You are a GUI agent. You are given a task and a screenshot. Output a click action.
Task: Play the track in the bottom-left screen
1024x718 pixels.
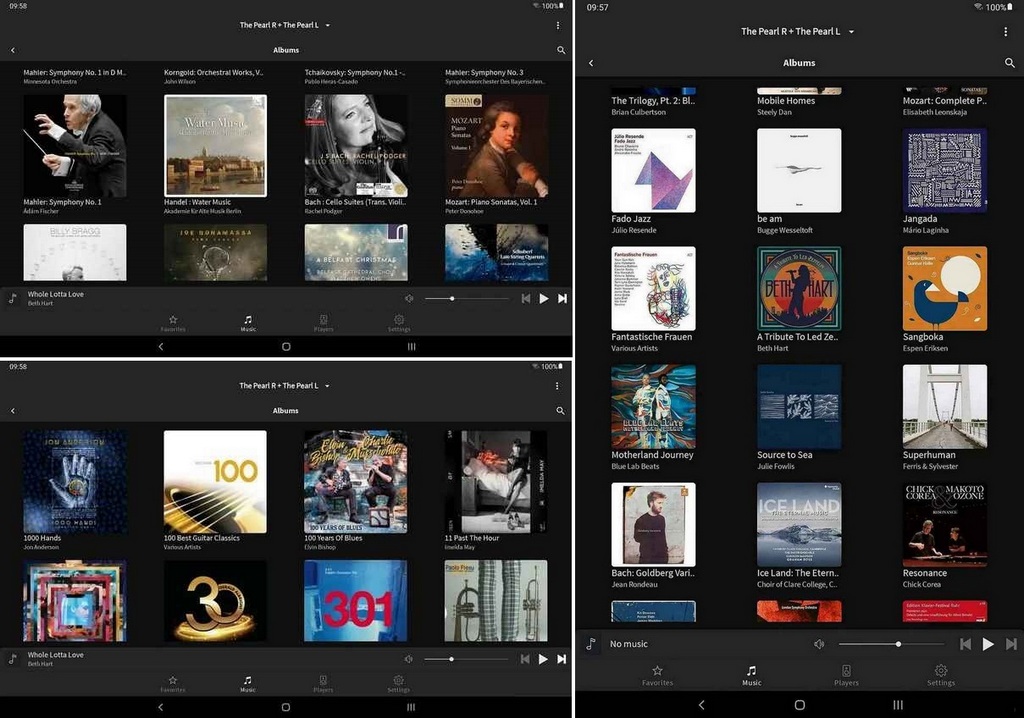tap(543, 659)
